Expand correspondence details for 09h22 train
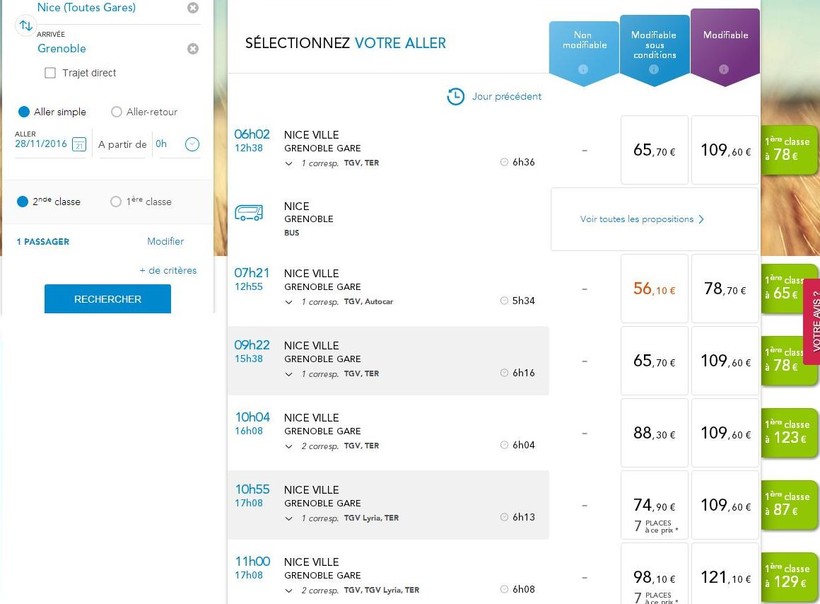820x604 pixels. 289,374
